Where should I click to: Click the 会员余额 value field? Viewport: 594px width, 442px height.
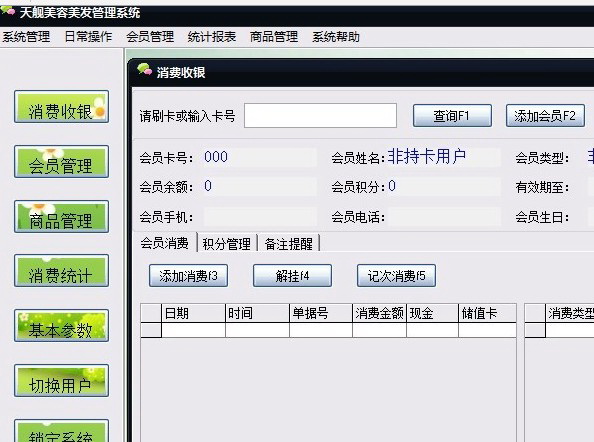[x=260, y=186]
